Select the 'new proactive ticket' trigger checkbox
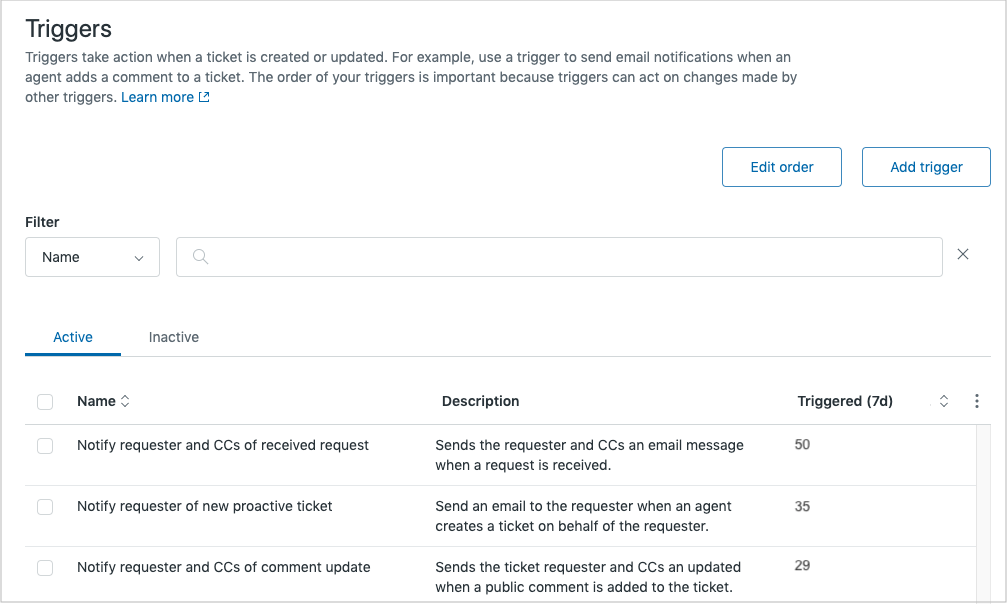 tap(45, 507)
